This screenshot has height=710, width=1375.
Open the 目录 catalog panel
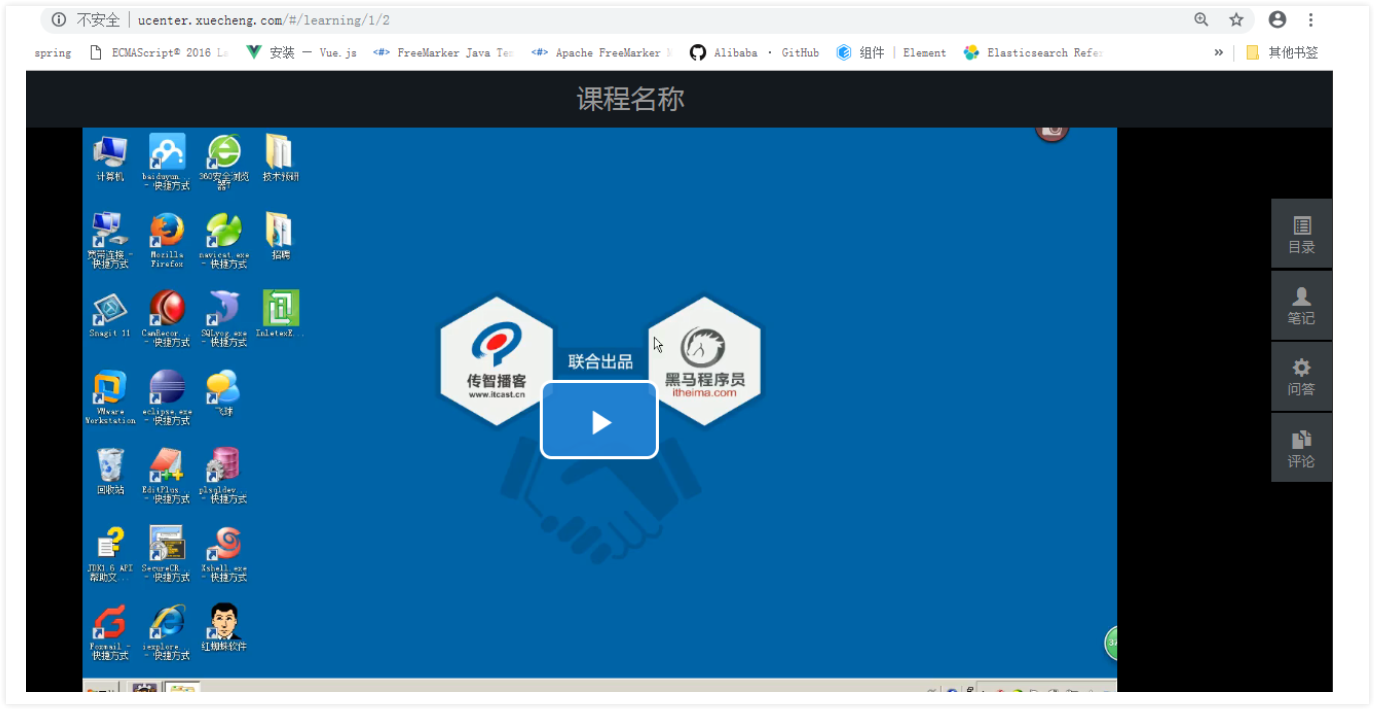point(1301,234)
